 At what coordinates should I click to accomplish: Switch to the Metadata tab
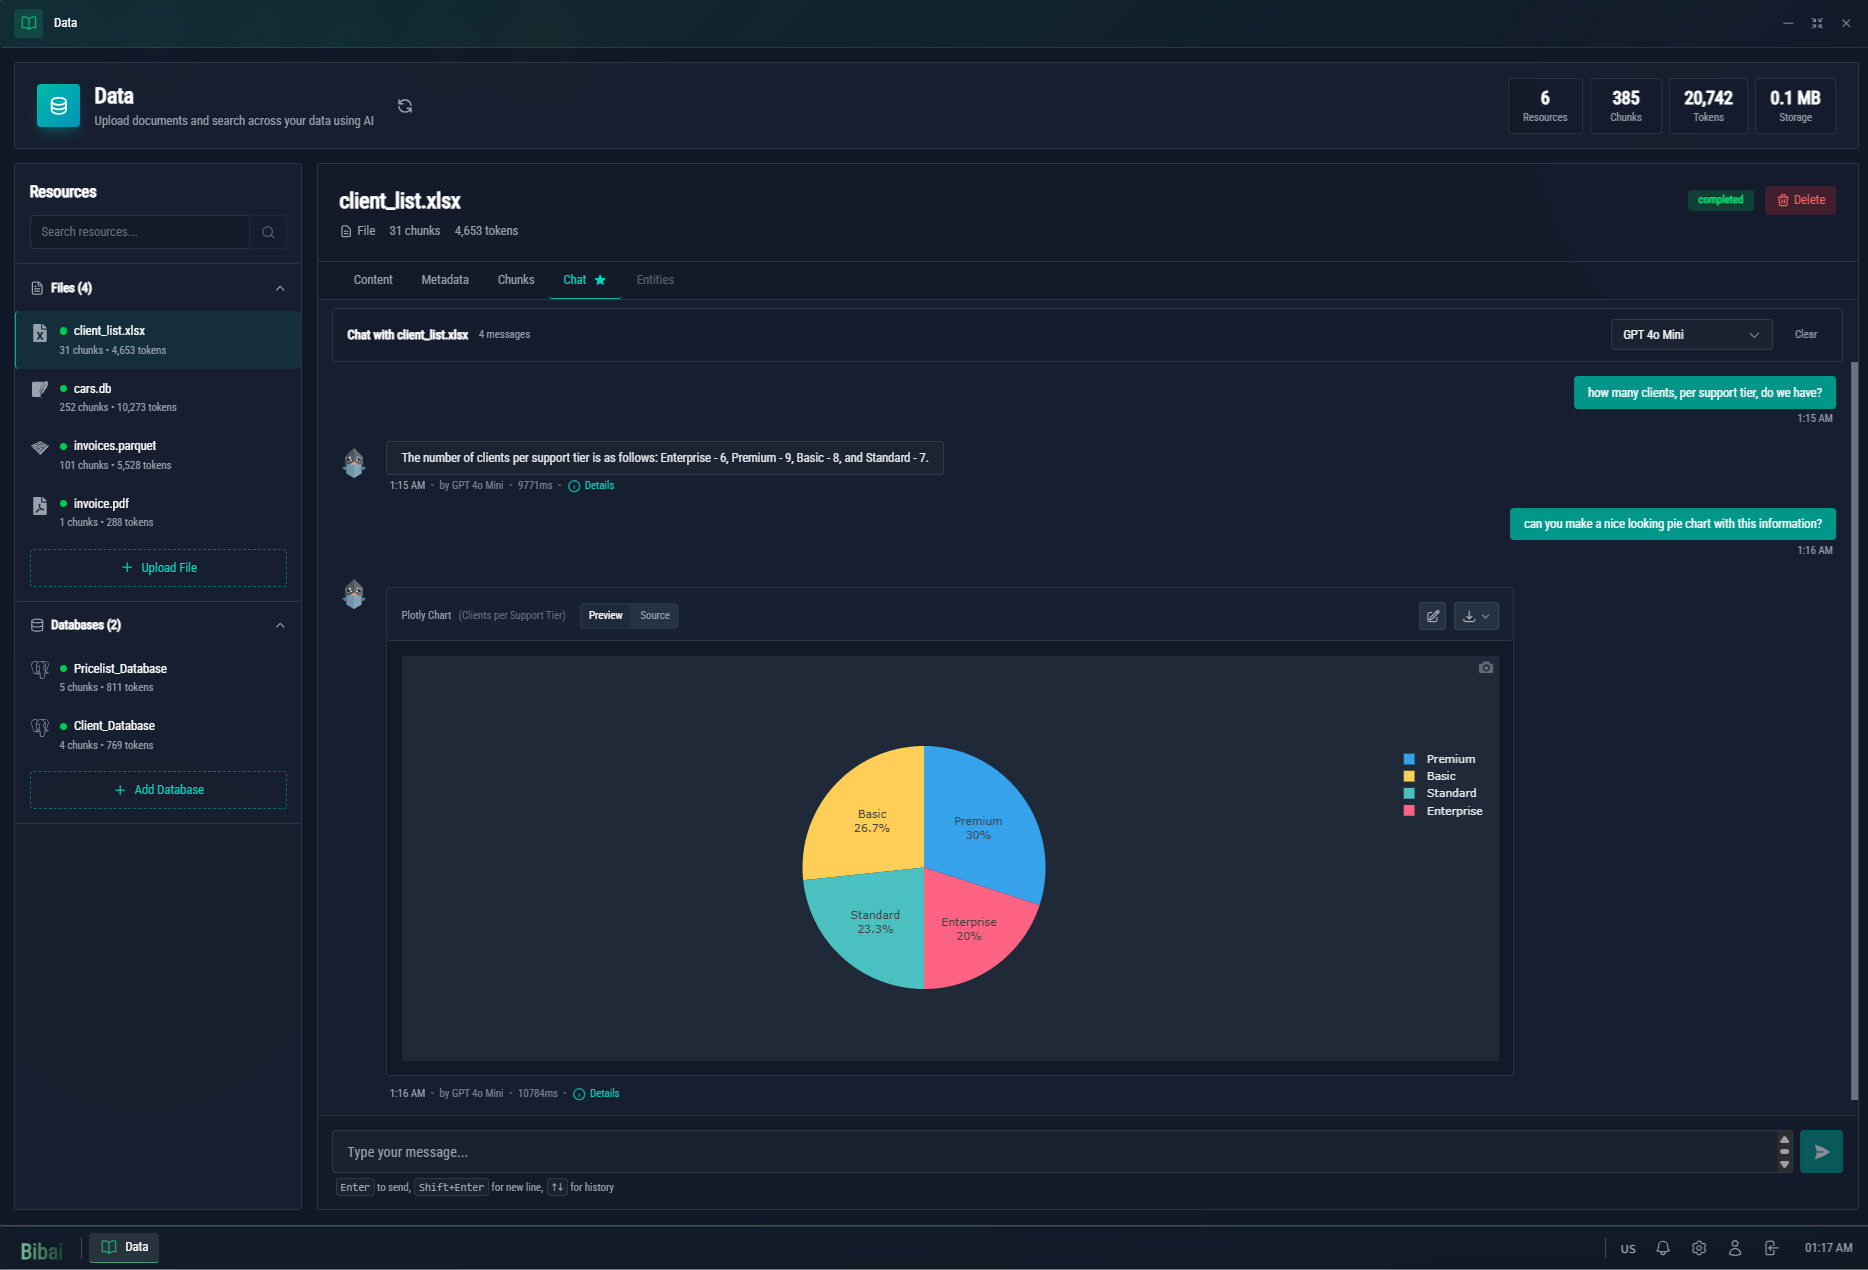(x=444, y=280)
